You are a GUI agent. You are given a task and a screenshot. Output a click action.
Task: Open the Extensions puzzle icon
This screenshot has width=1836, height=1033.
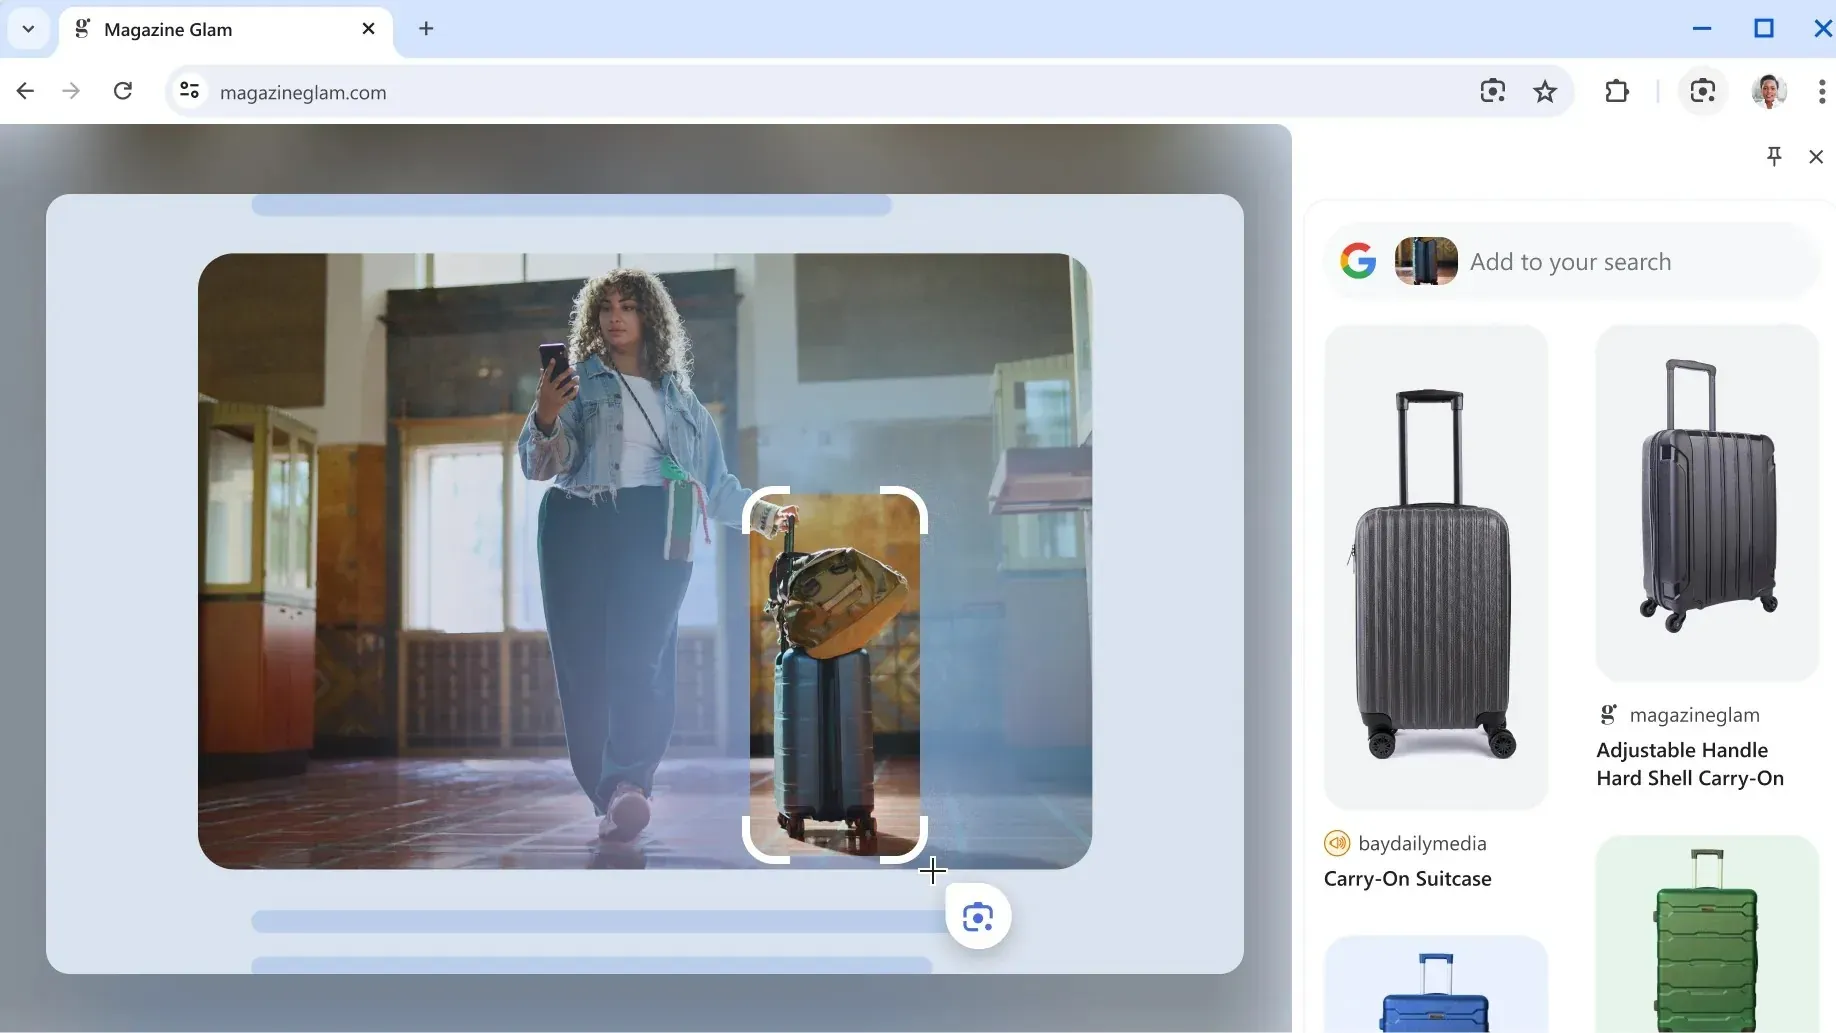tap(1617, 91)
